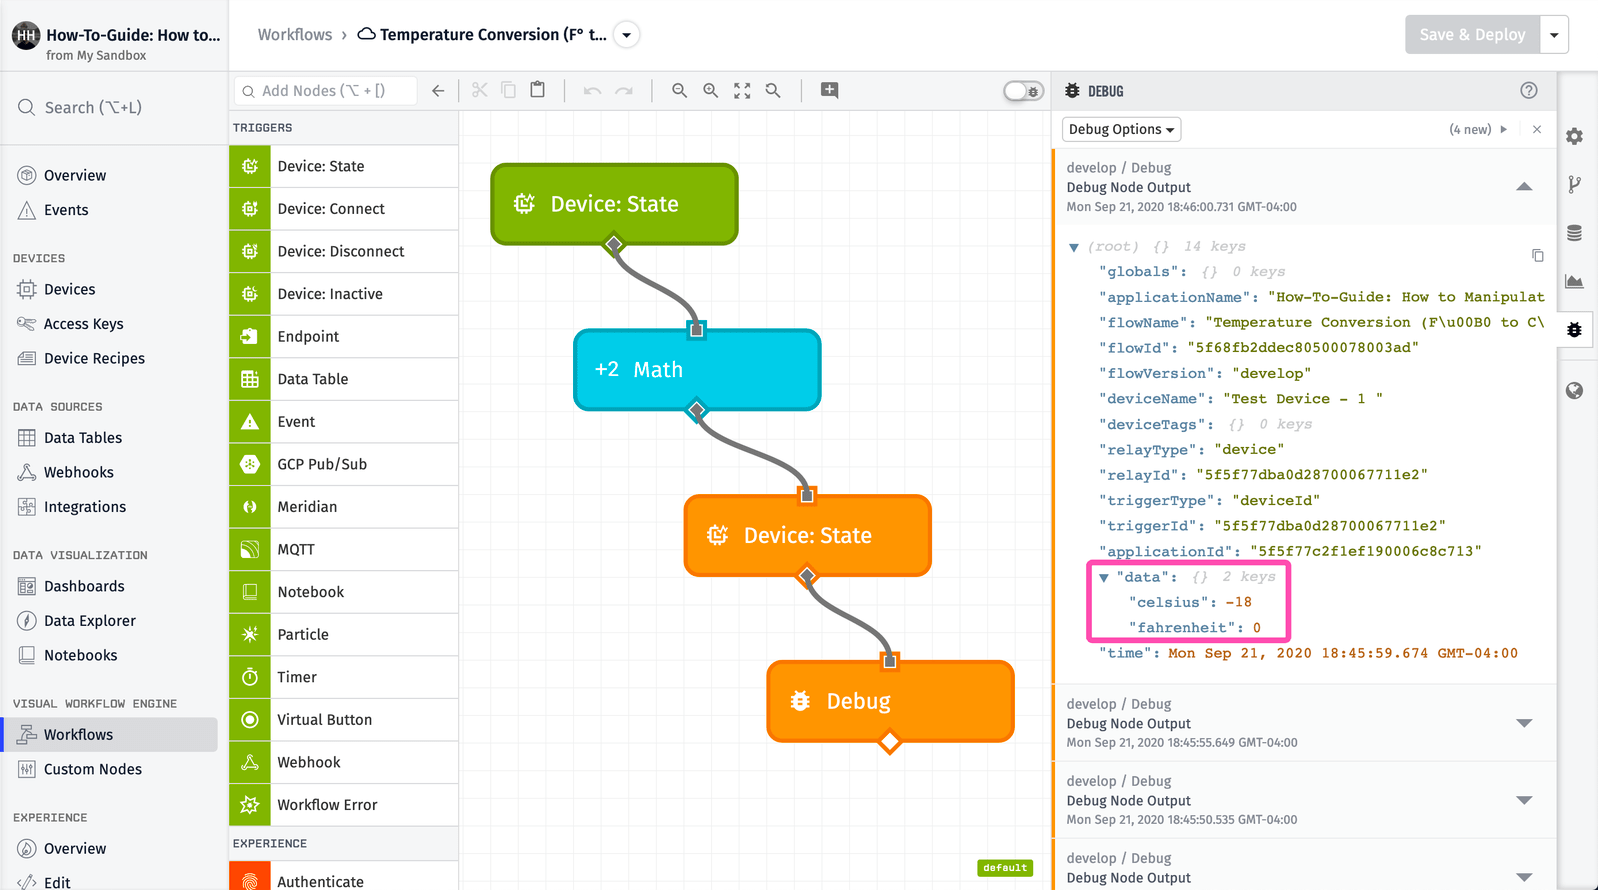Click the undo arrow icon
Viewport: 1598px width, 890px height.
point(592,91)
